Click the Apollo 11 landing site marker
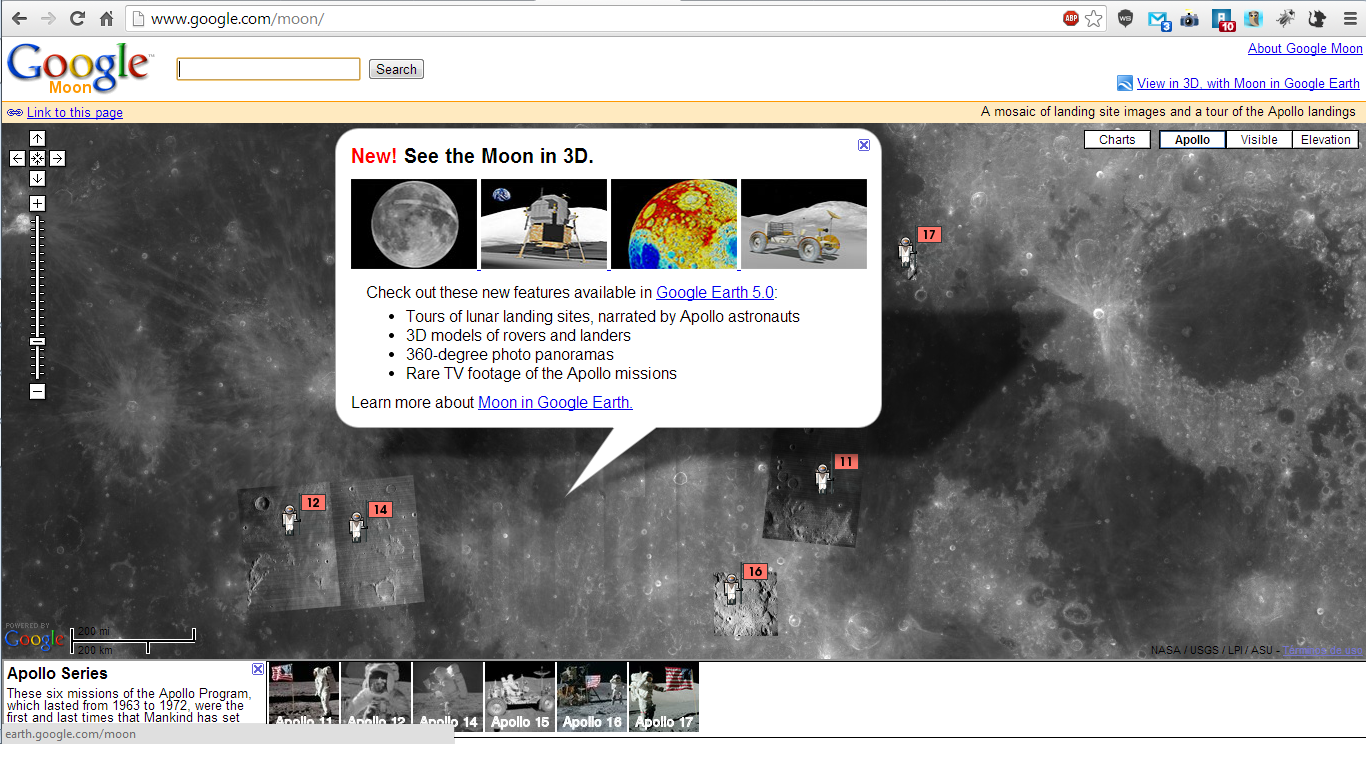Image resolution: width=1366 pixels, height=768 pixels. [x=823, y=478]
